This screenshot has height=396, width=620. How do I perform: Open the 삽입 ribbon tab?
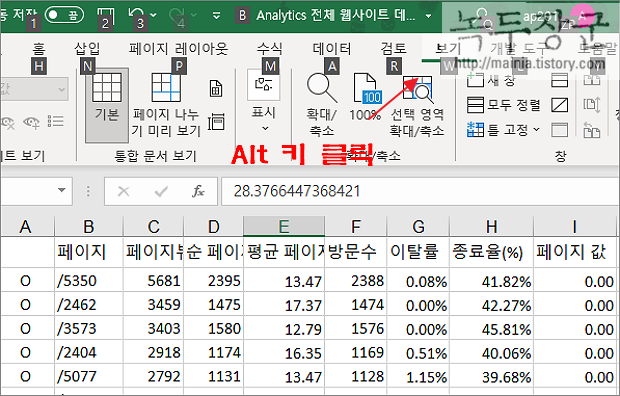coord(87,49)
